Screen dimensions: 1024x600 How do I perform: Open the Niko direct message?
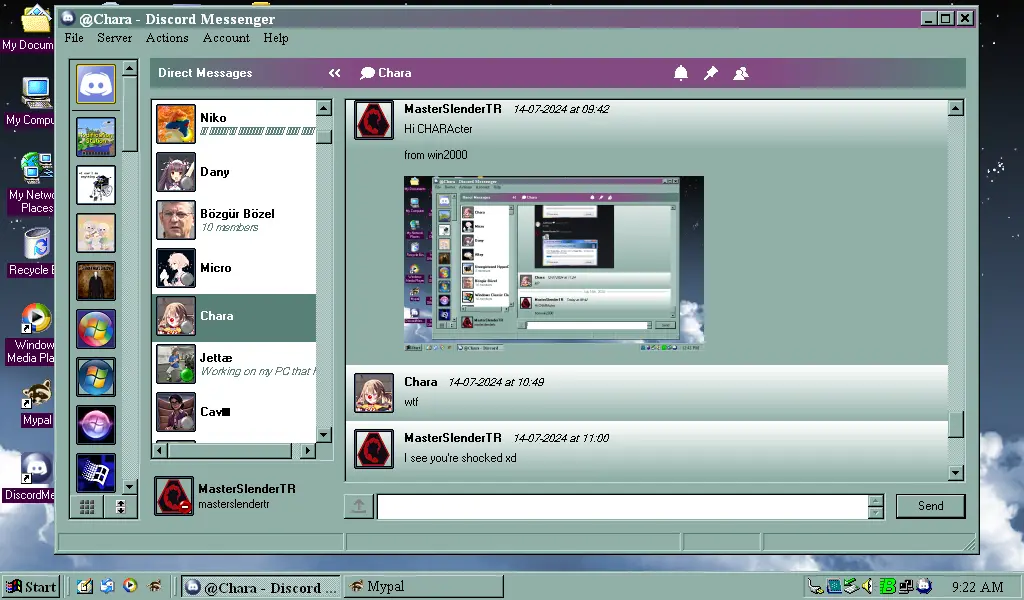[x=234, y=124]
